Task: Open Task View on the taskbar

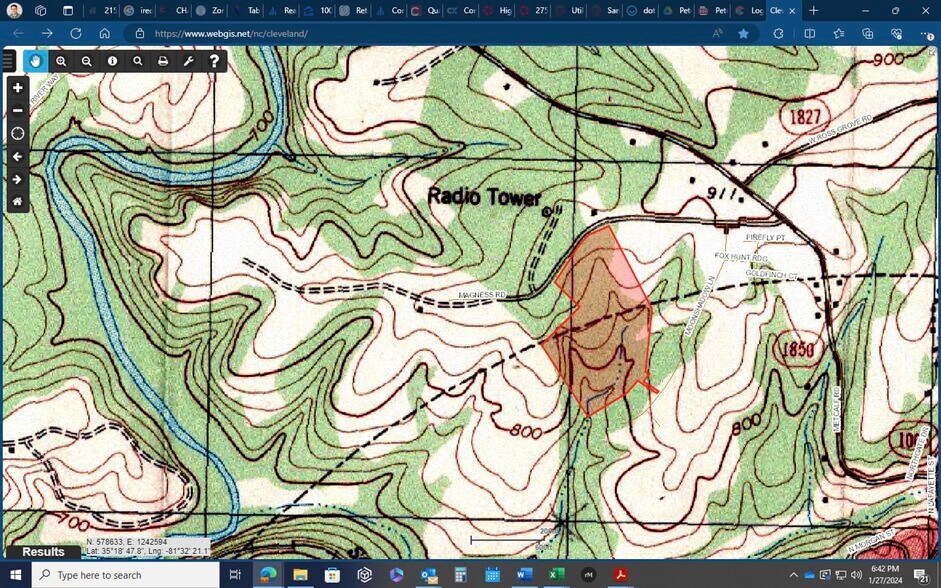Action: 235,575
